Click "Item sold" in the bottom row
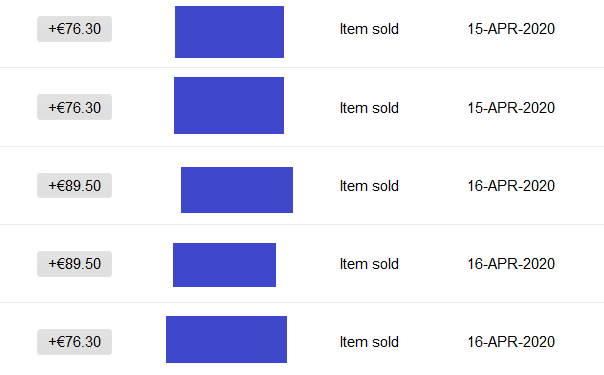This screenshot has height=375, width=604. tap(369, 342)
